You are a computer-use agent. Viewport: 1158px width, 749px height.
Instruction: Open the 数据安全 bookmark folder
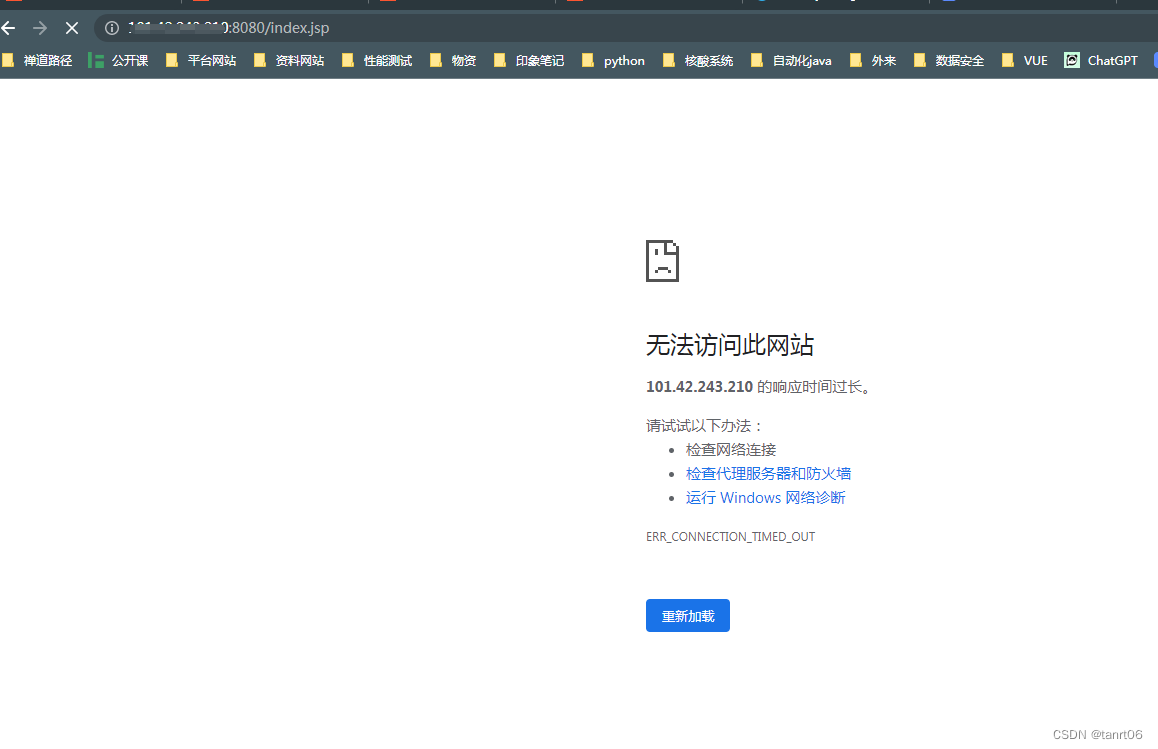pos(949,61)
